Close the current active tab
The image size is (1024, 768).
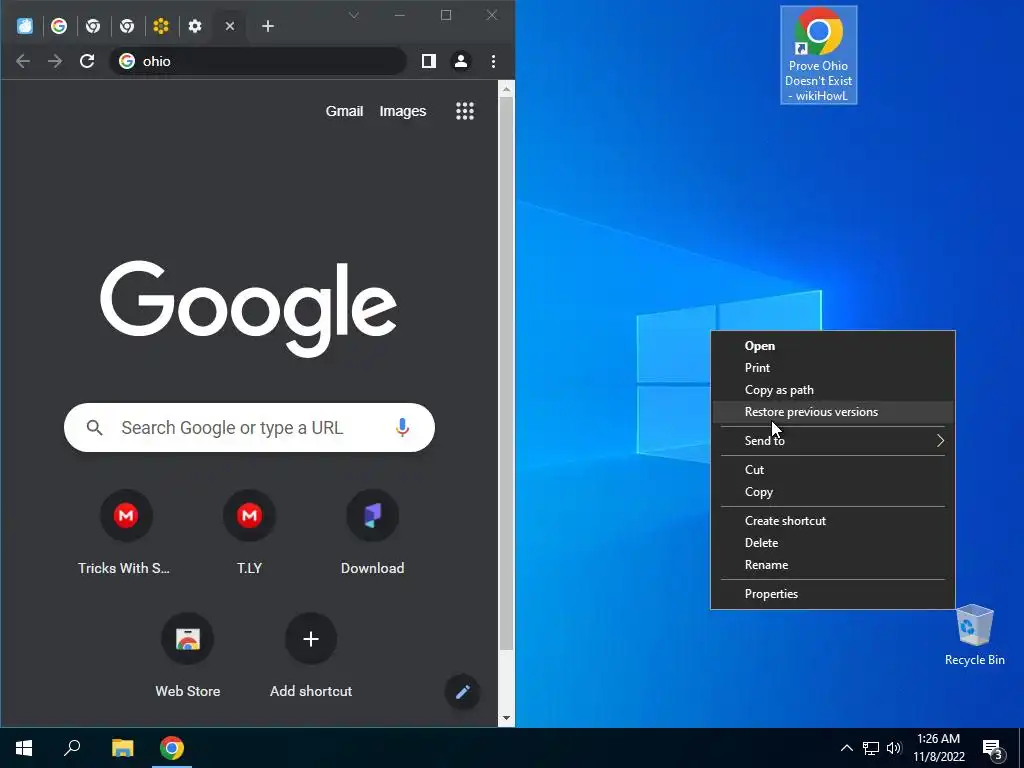[230, 26]
